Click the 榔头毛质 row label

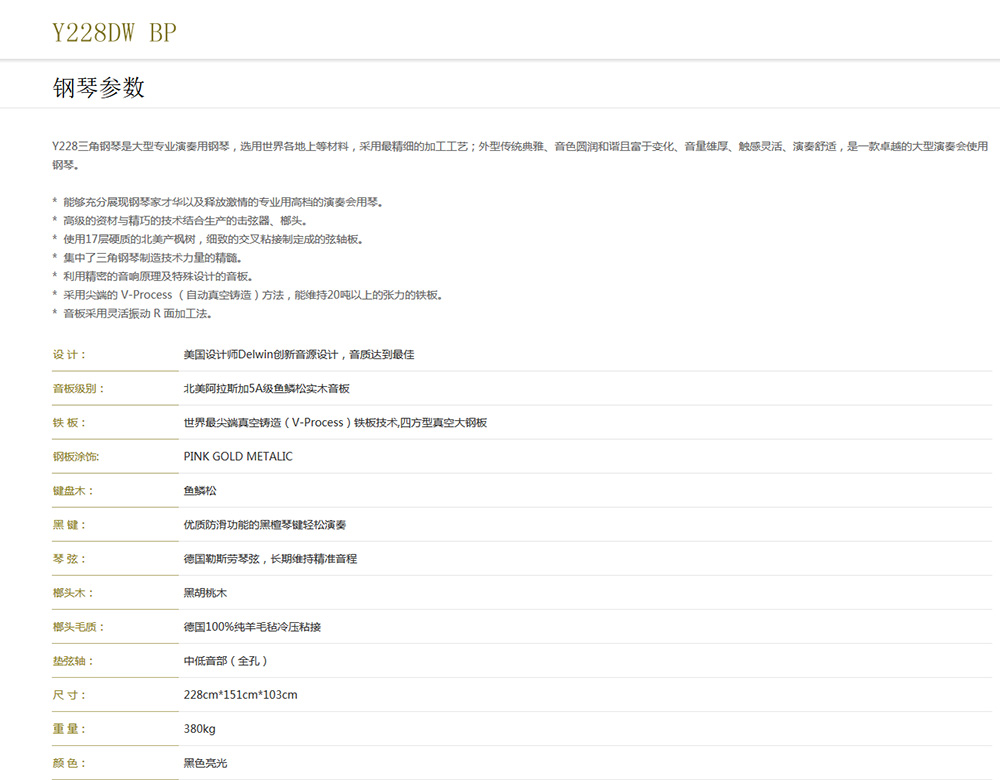click(x=78, y=627)
